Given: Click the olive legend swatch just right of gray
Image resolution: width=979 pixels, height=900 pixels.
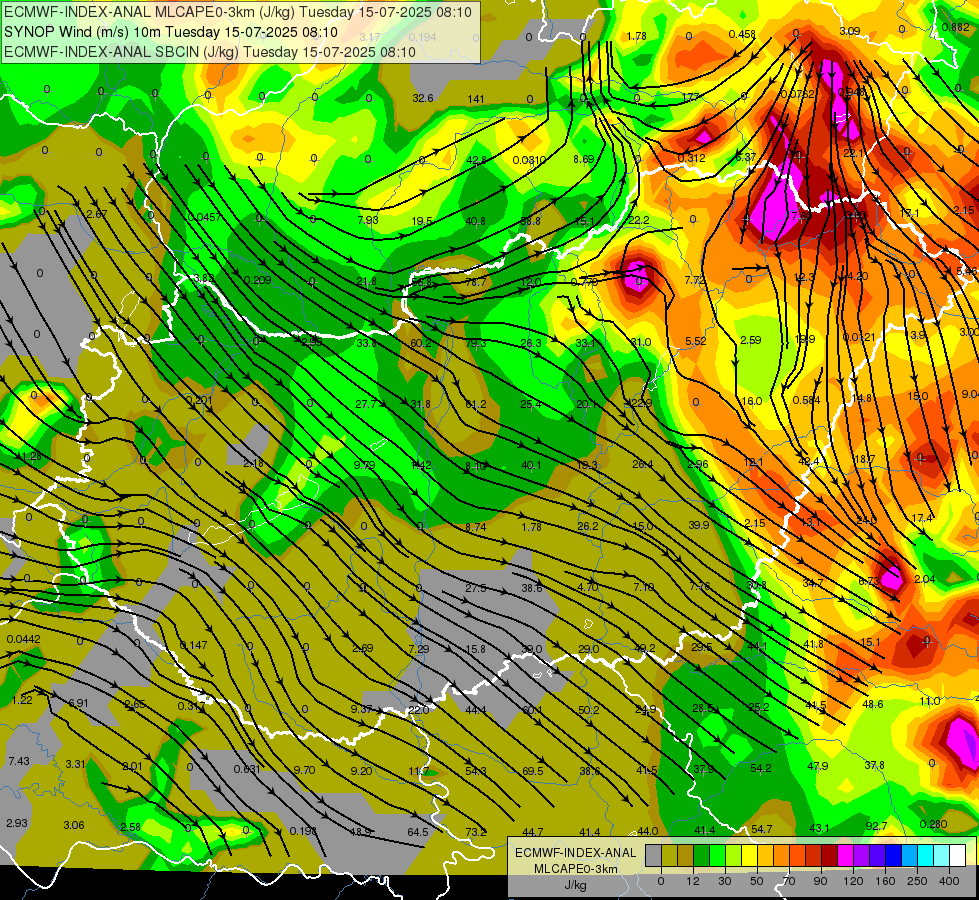Looking at the screenshot, I should pyautogui.click(x=669, y=855).
